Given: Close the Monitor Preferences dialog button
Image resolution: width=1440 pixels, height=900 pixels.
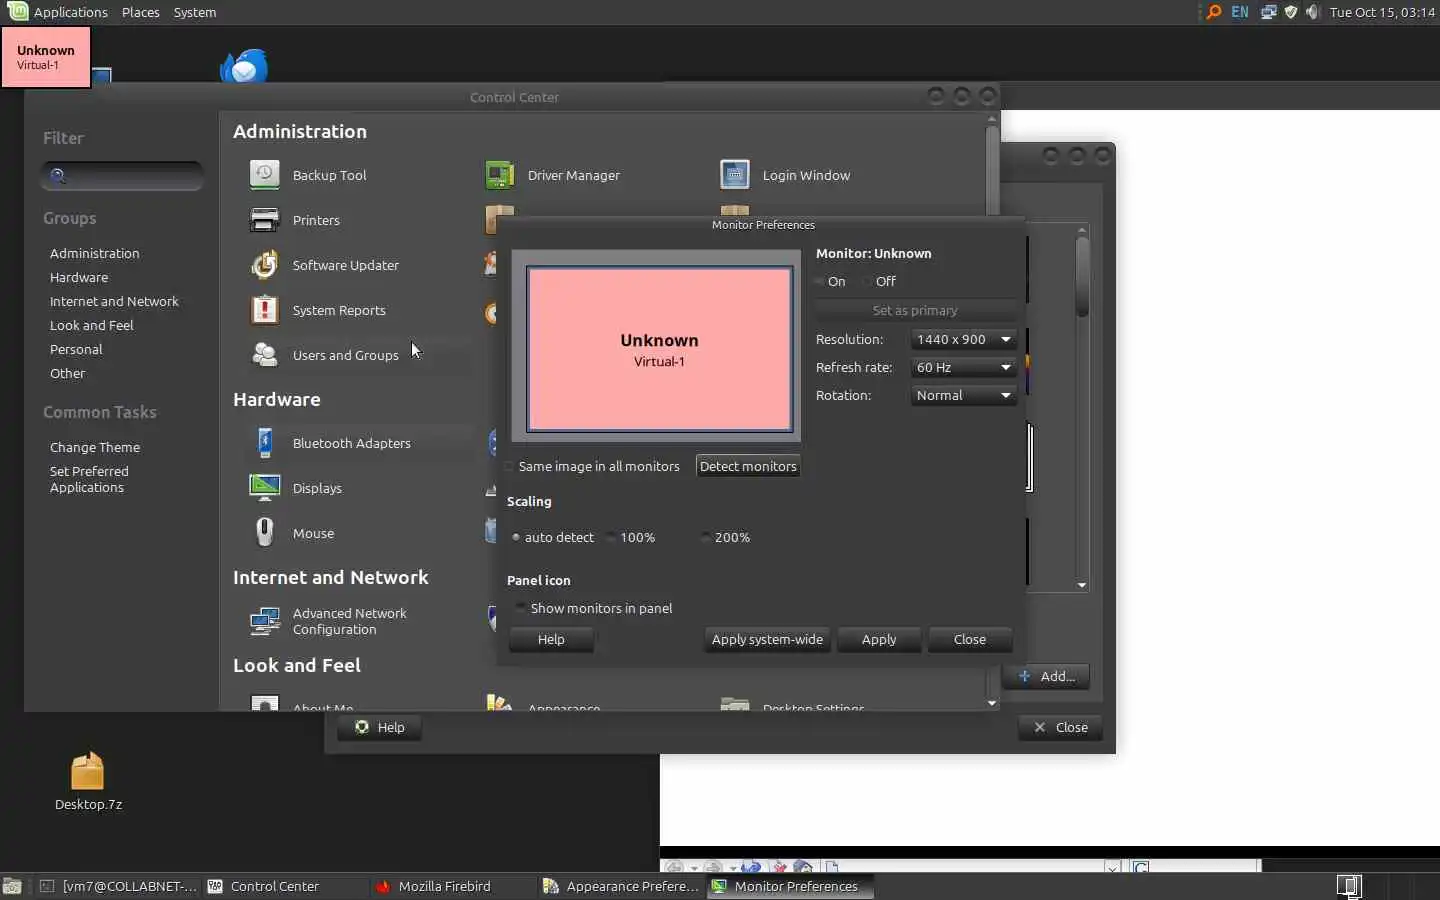Looking at the screenshot, I should 970,639.
